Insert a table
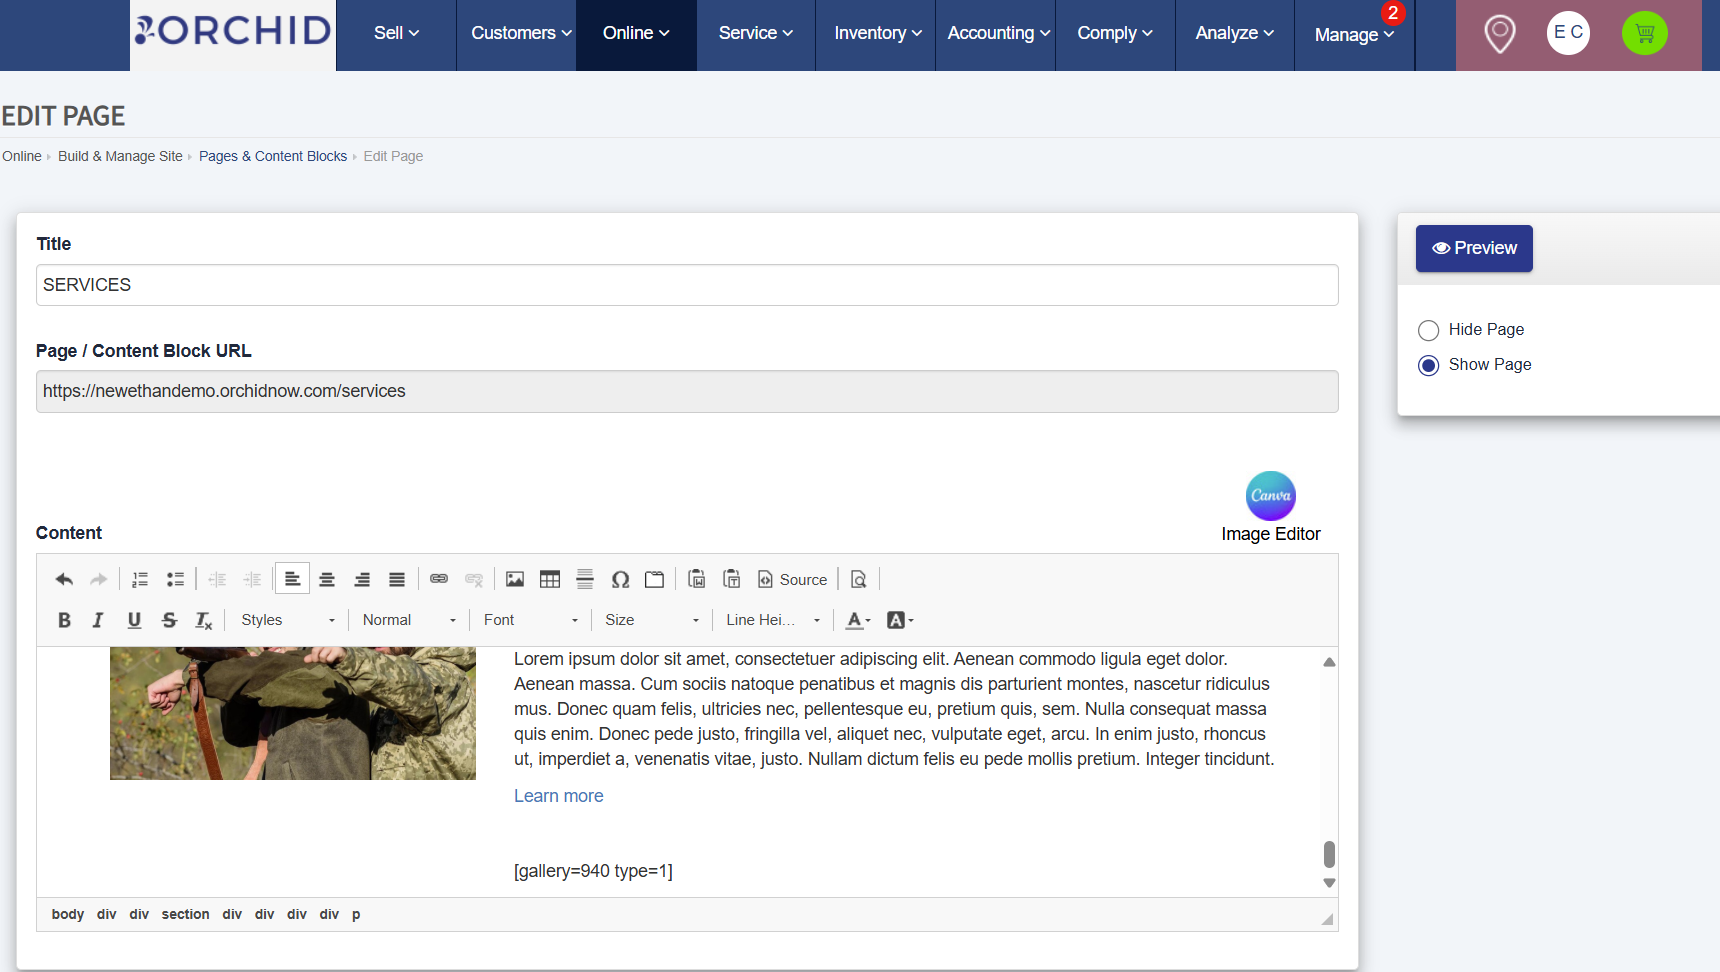 pos(550,579)
